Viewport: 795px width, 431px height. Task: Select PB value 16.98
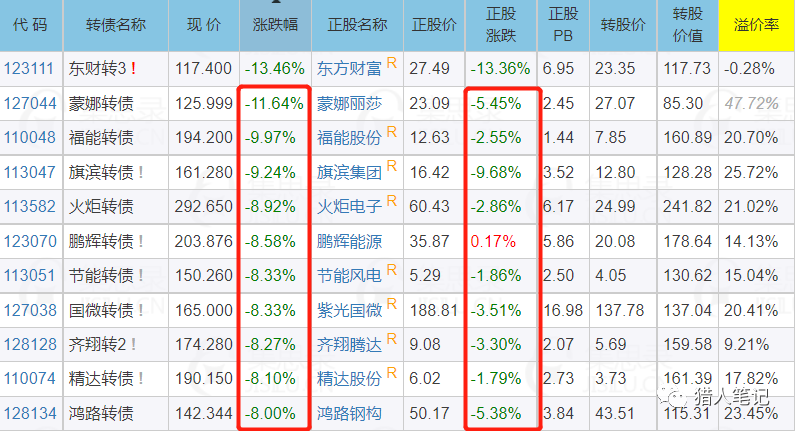coord(563,310)
